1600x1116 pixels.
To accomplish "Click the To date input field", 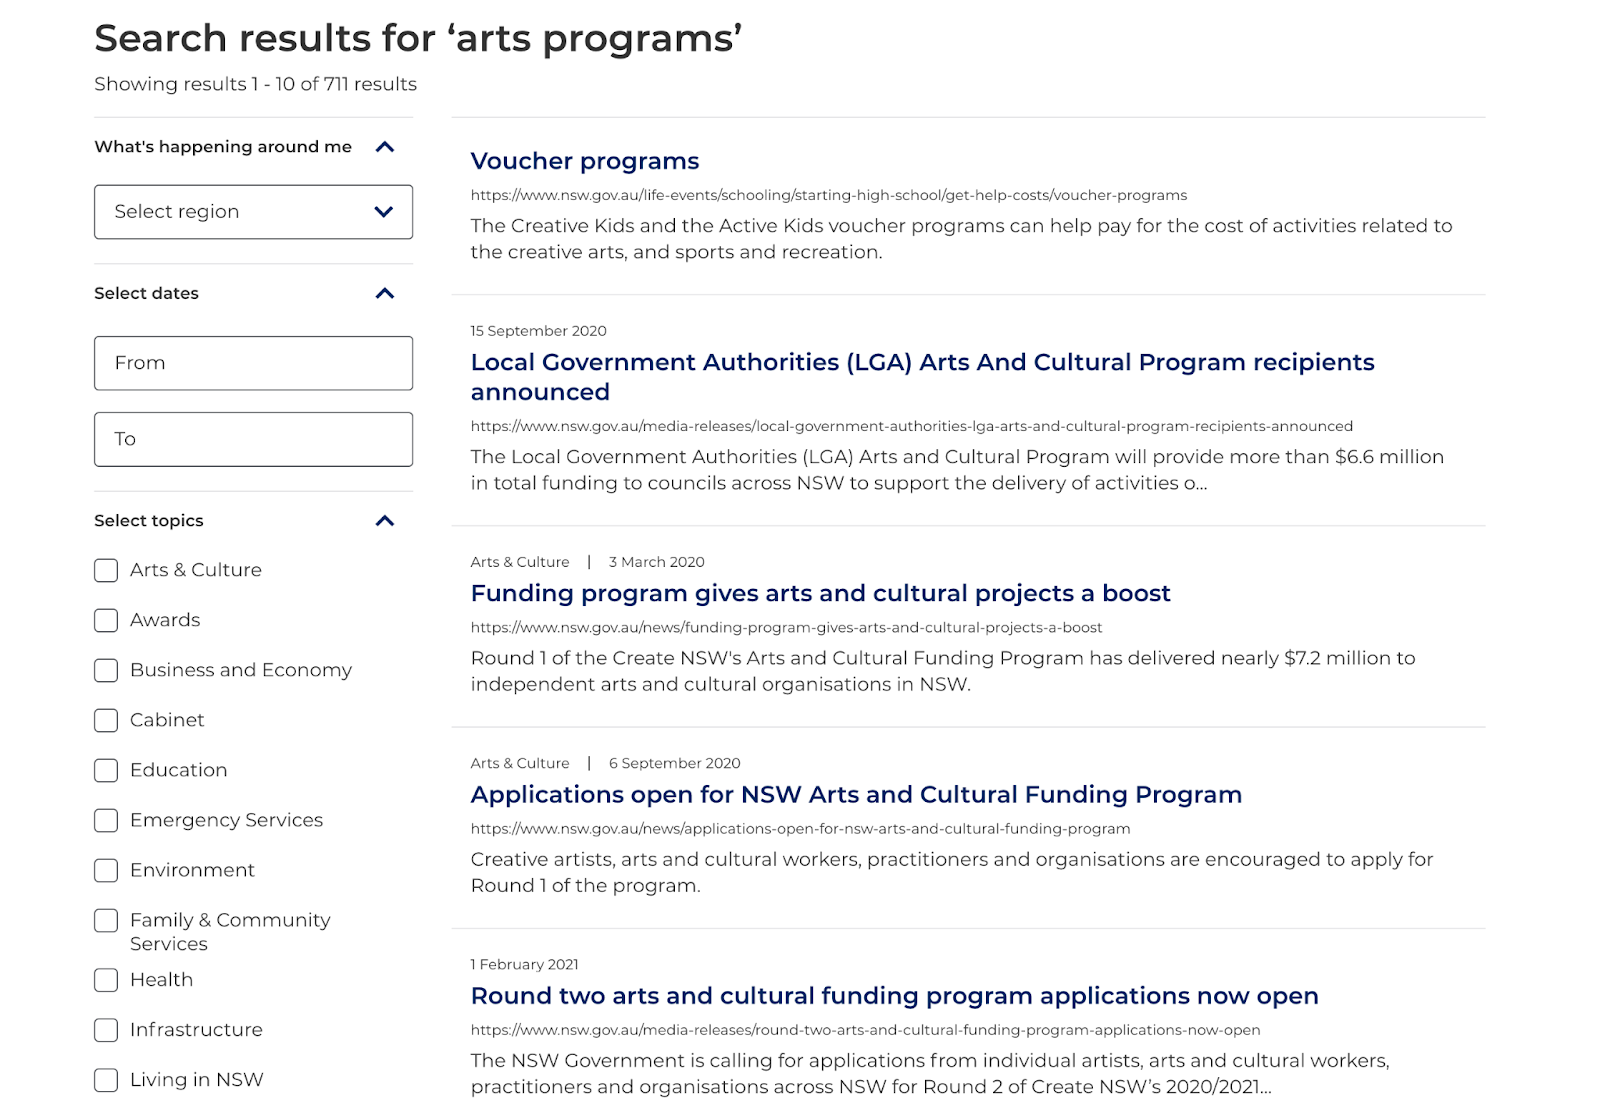I will pyautogui.click(x=253, y=439).
